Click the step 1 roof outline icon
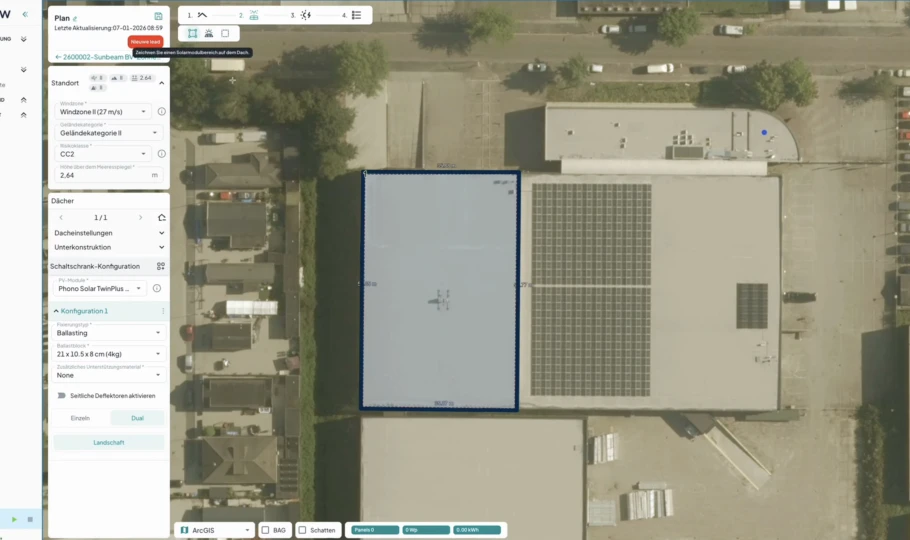The height and width of the screenshot is (540, 910). 202,15
